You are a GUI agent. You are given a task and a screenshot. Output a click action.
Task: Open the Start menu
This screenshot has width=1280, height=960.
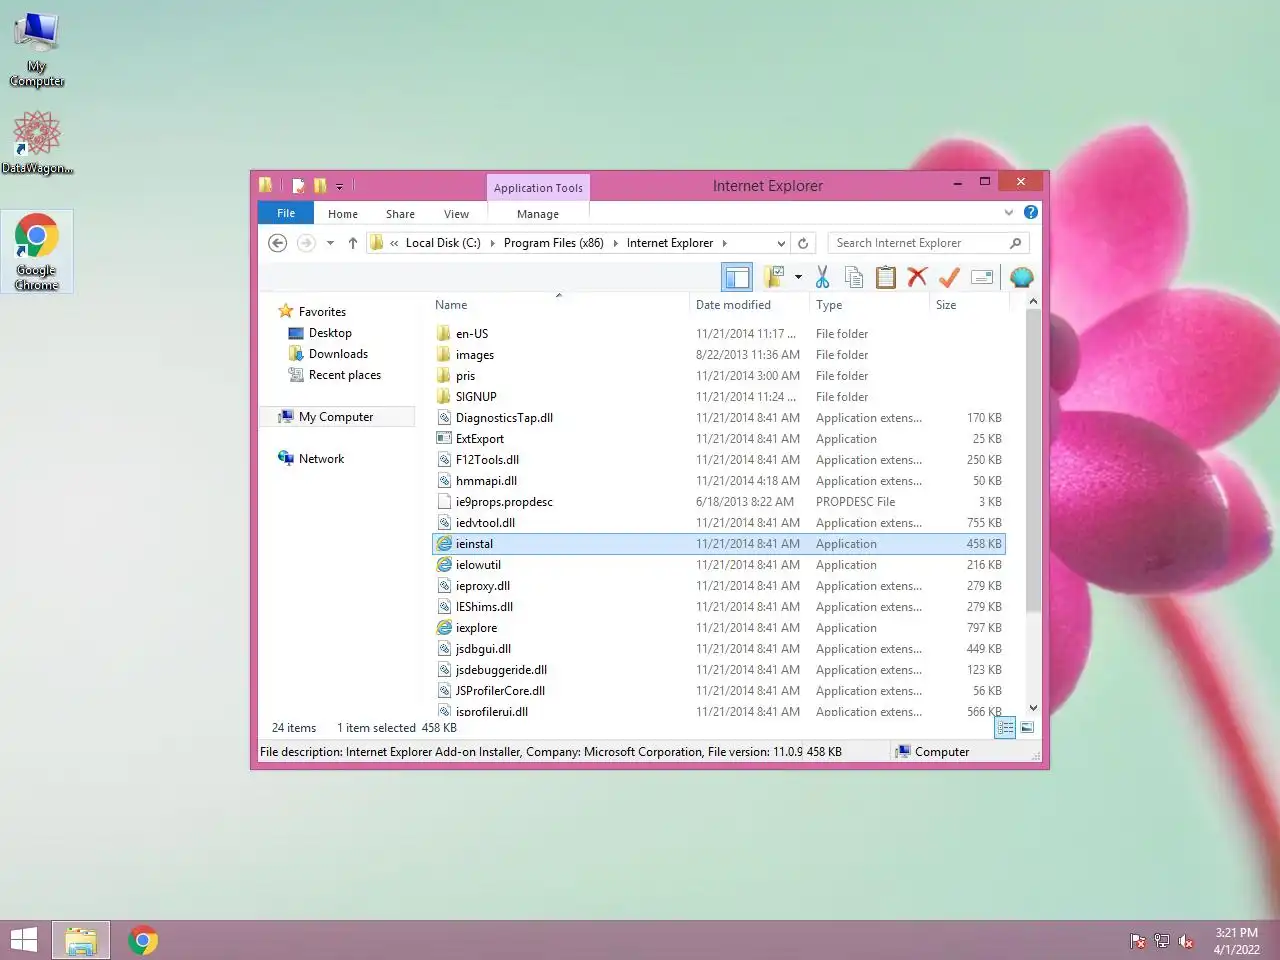[24, 940]
